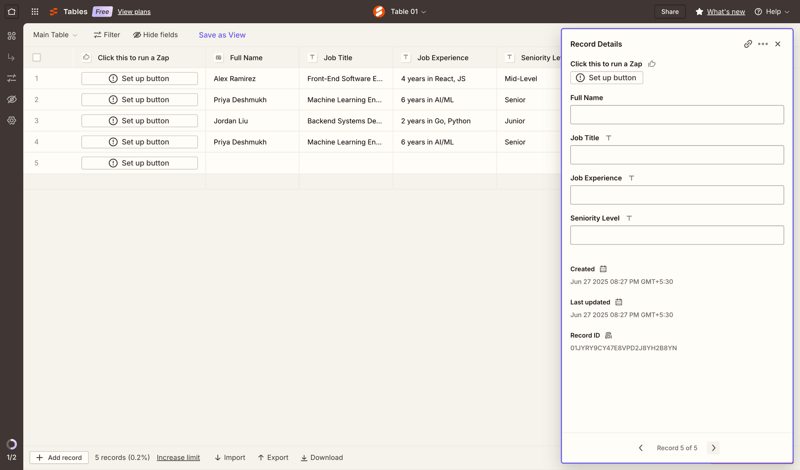
Task: Copy record link icon in Record Details
Action: coord(747,44)
